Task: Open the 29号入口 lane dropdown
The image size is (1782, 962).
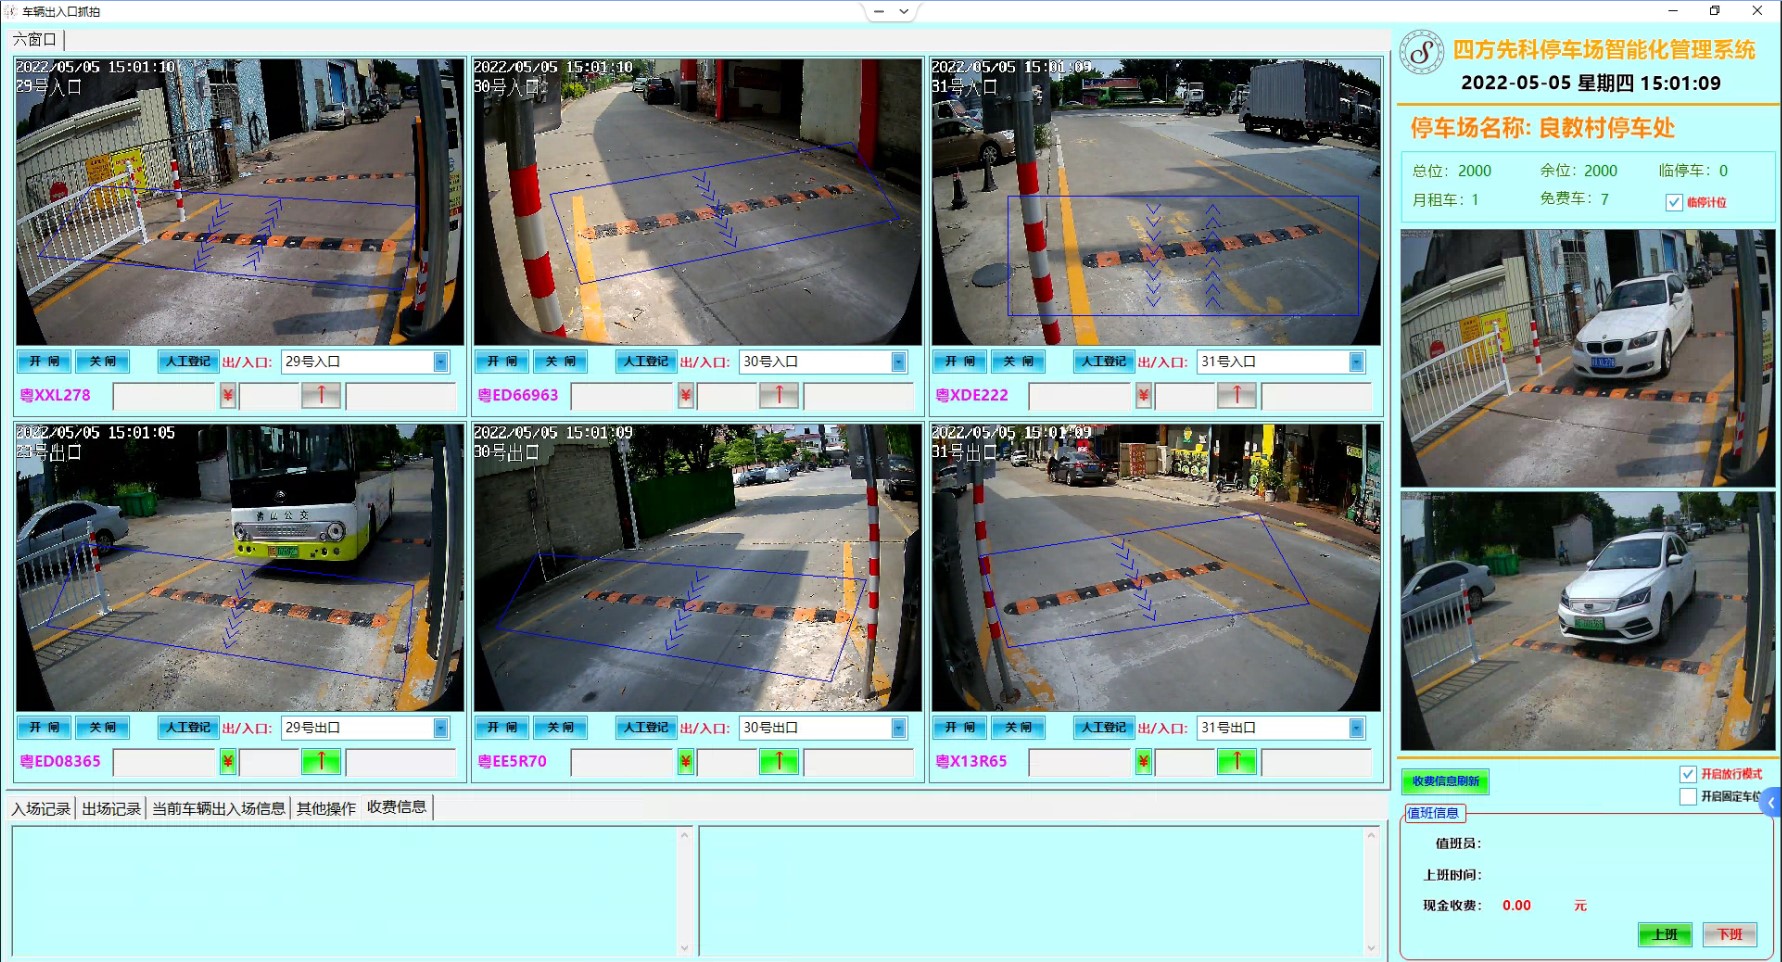Action: click(x=440, y=362)
